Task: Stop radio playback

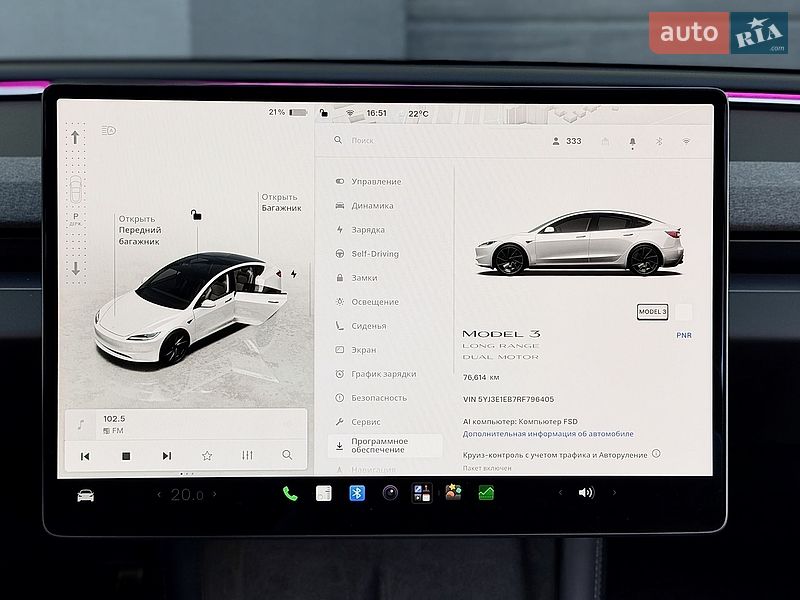Action: coord(126,456)
